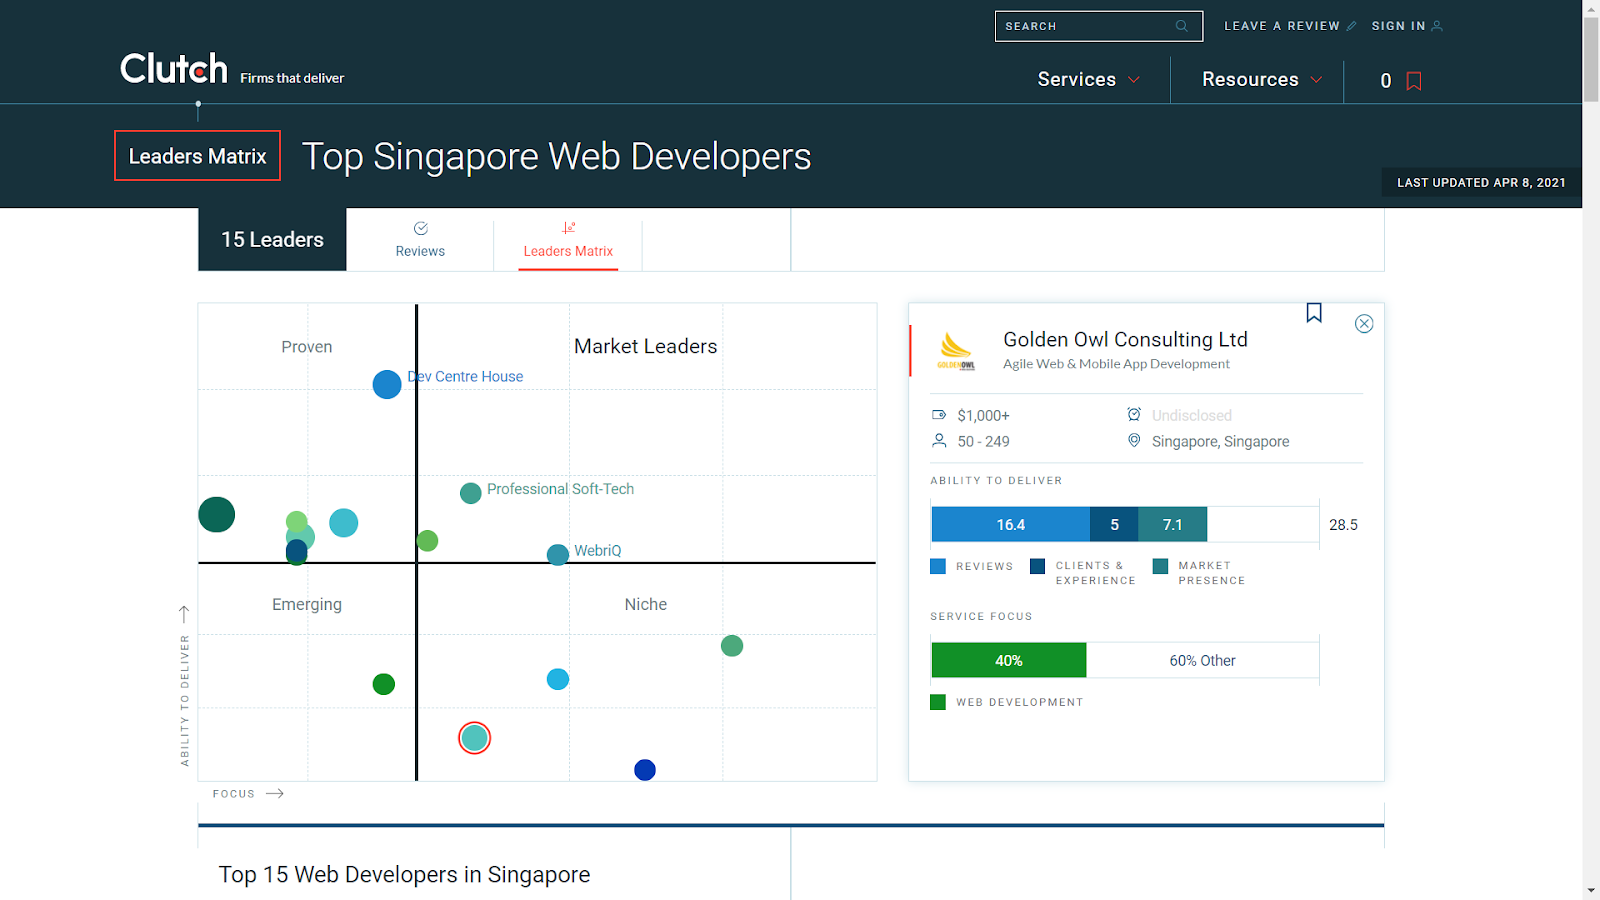1600x900 pixels.
Task: Close the Golden Owl Consulting details card
Action: pos(1364,324)
